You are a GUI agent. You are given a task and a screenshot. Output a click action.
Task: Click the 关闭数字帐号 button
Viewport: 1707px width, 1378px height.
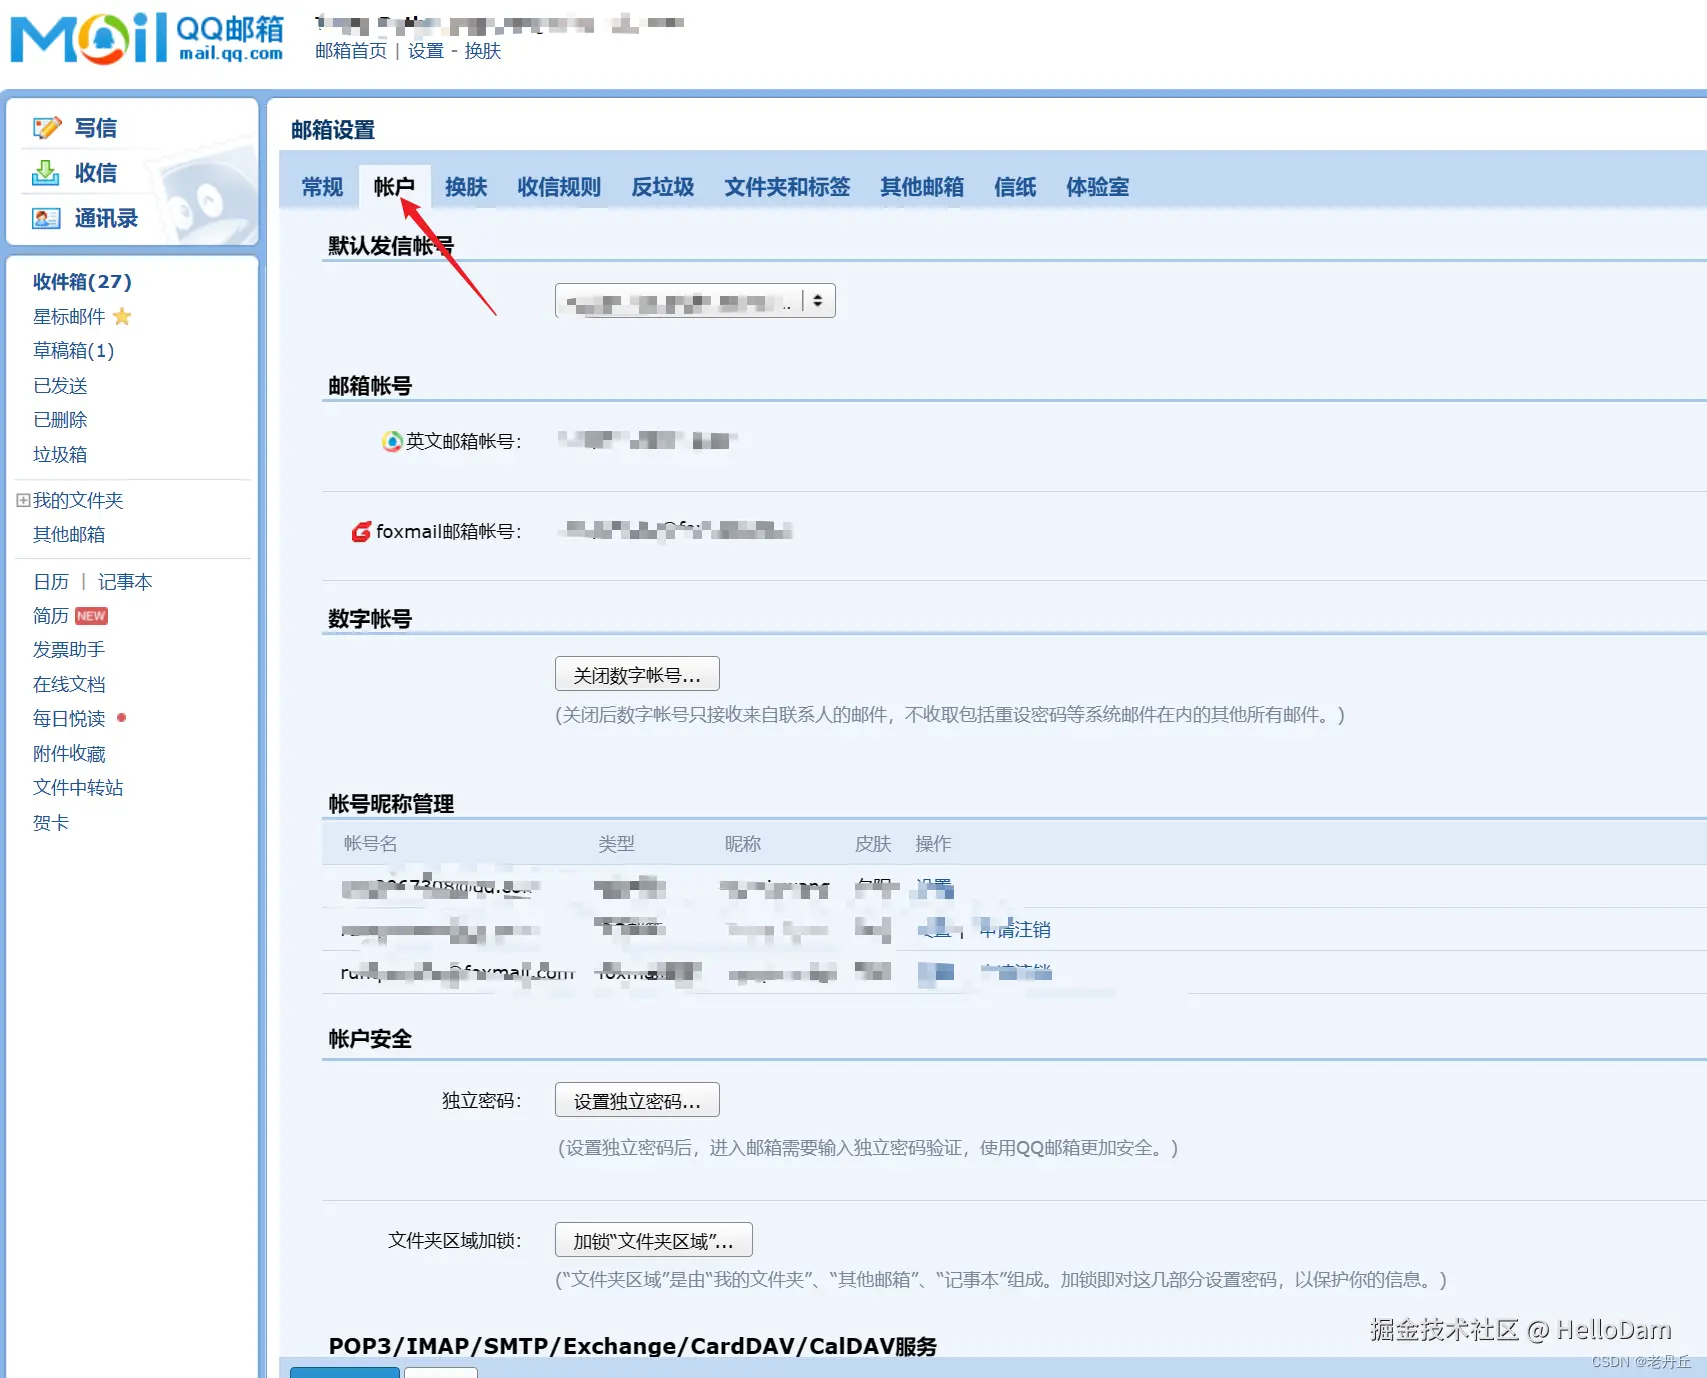[637, 673]
